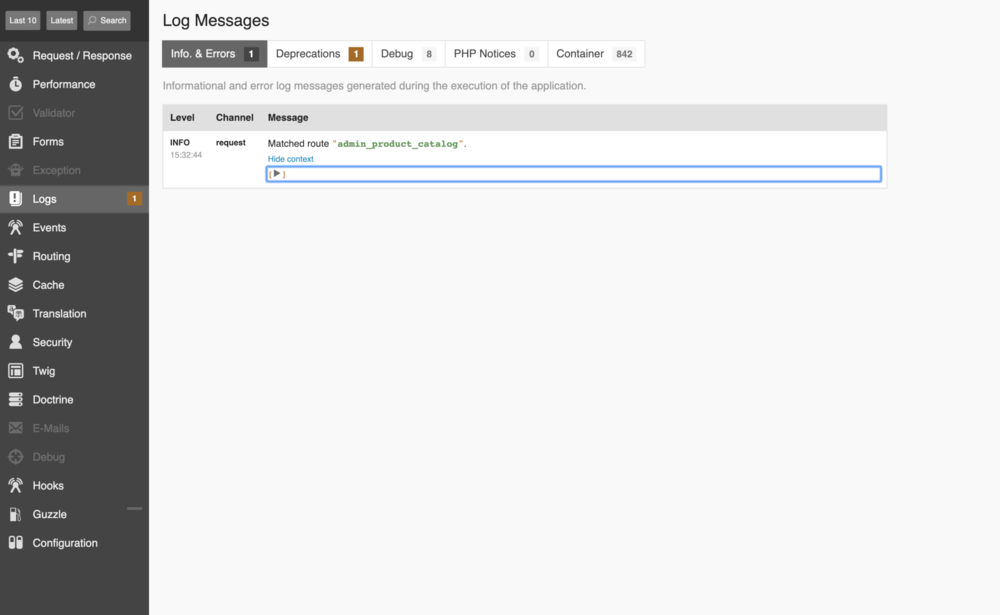Viewport: 1000px width, 615px height.
Task: Click the Latest button
Action: (59, 19)
